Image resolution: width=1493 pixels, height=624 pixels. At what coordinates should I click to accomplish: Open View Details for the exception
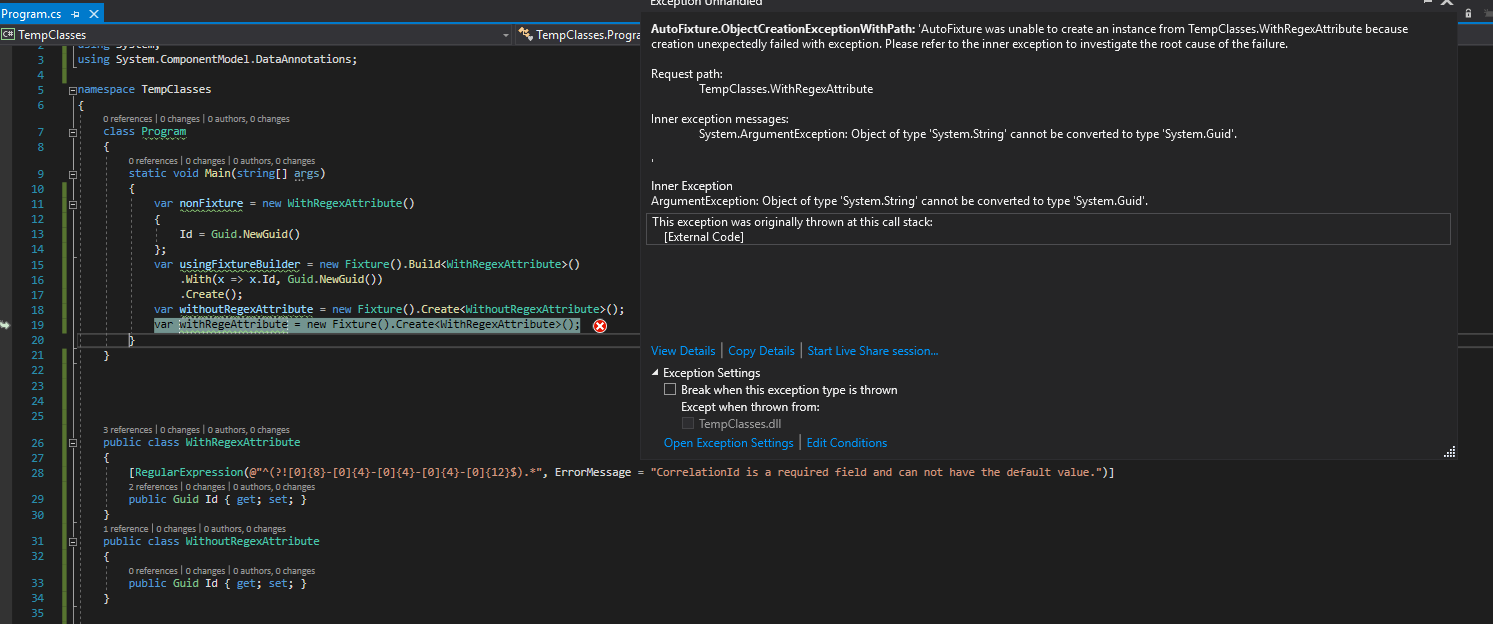pyautogui.click(x=683, y=350)
